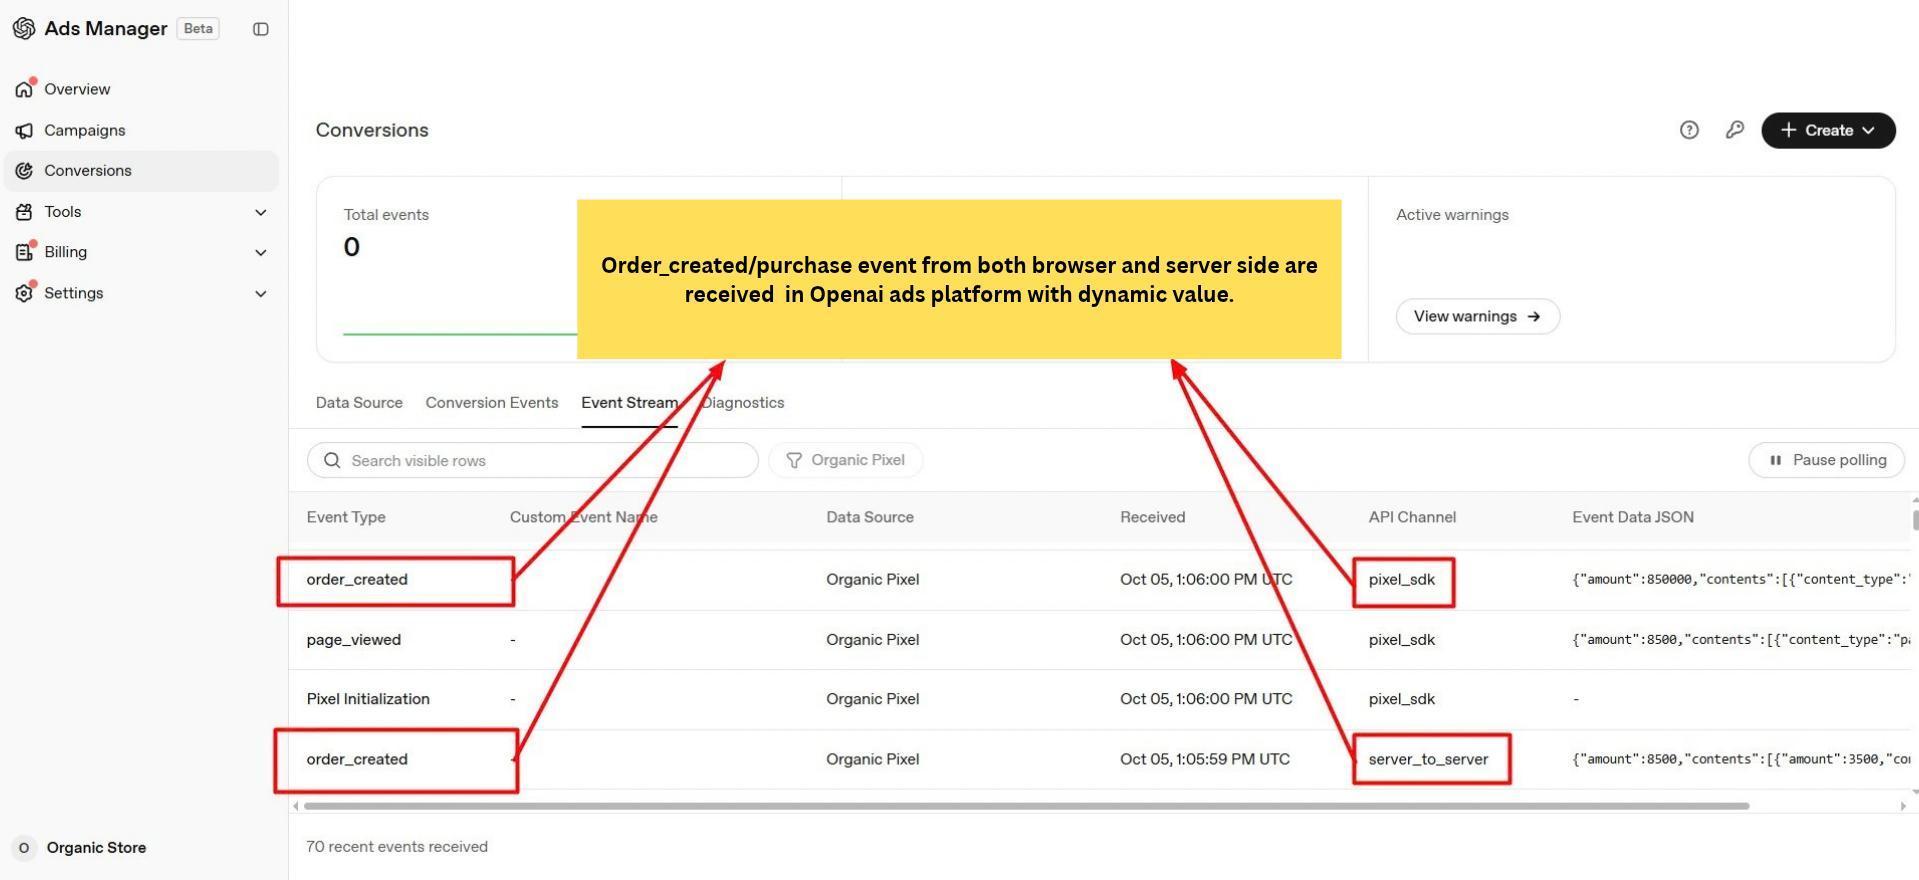The width and height of the screenshot is (1919, 880).
Task: Click the pause icon in polling button
Action: (1776, 460)
